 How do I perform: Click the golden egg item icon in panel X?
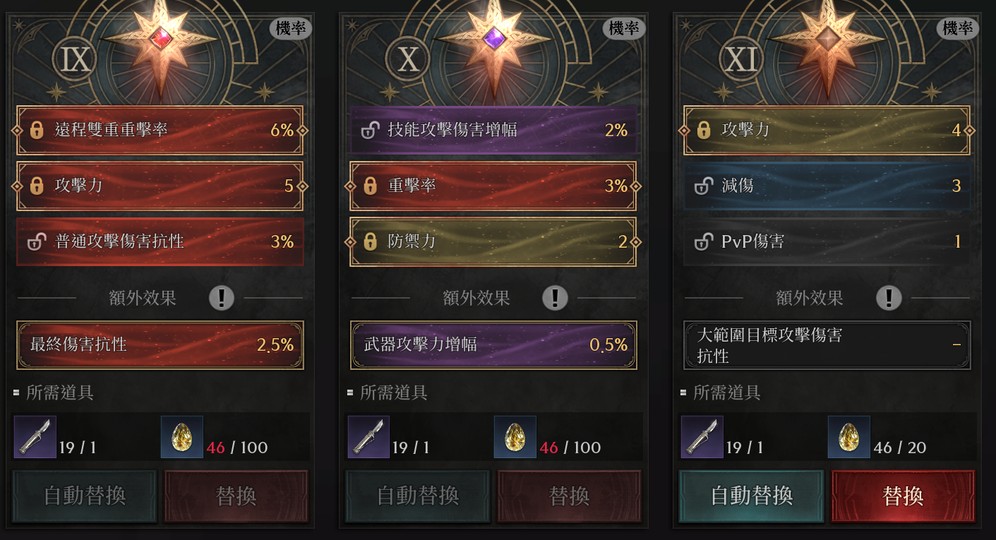(515, 437)
